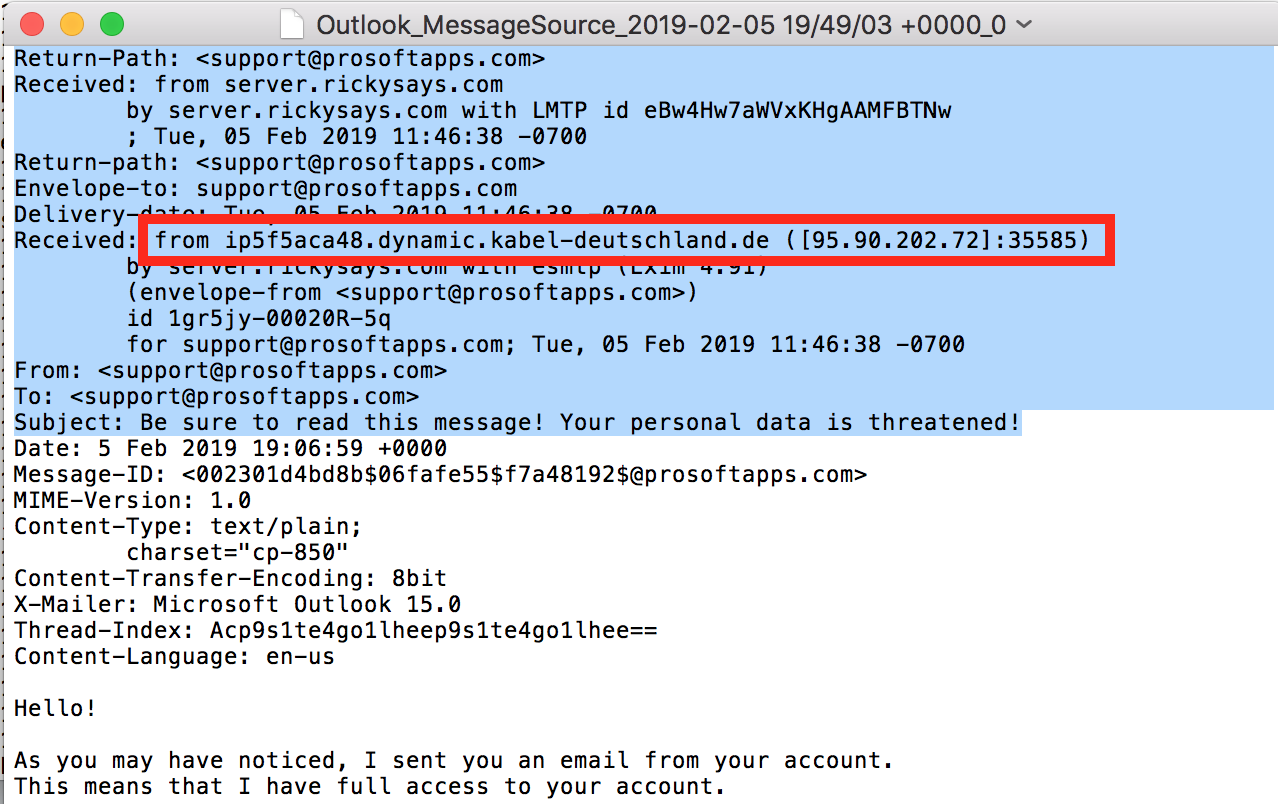
Task: Open the title bar dropdown chevron
Action: [1023, 24]
